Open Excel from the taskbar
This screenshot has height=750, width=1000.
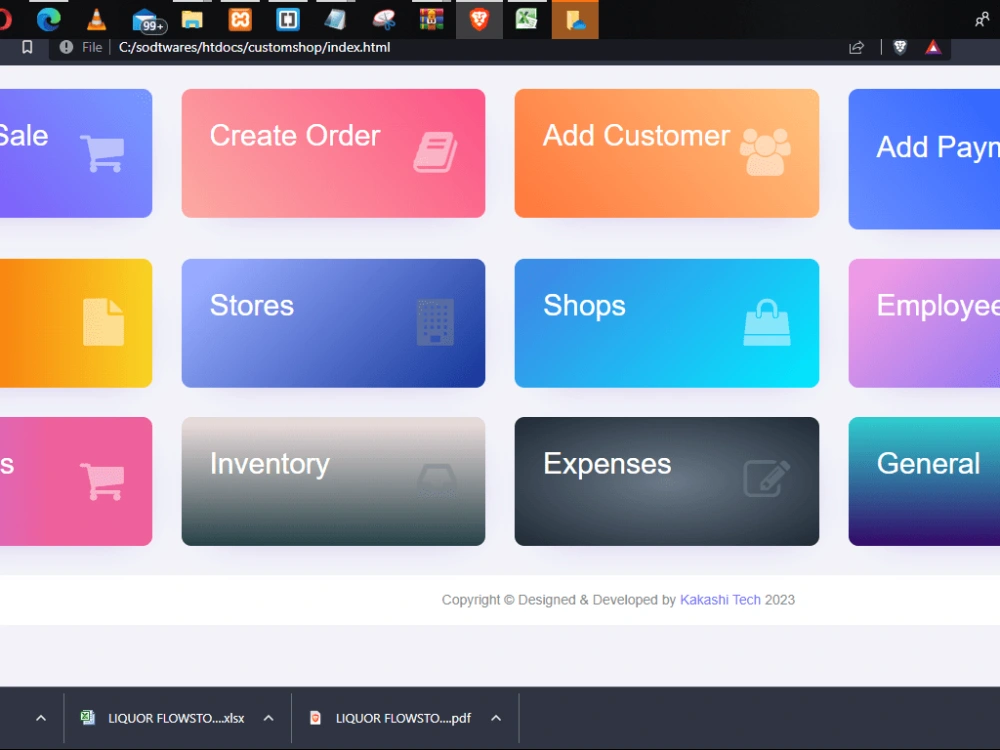pyautogui.click(x=527, y=20)
